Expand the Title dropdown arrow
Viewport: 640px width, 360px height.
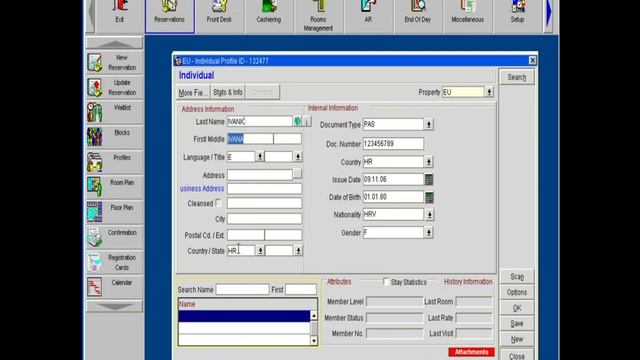coord(298,157)
